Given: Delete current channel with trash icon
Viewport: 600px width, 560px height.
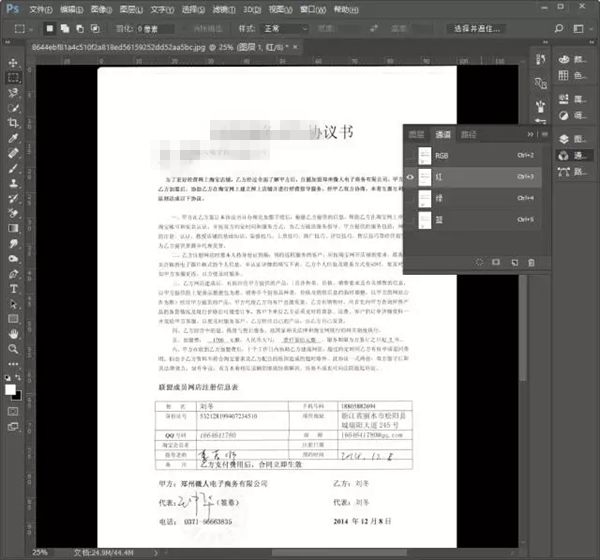Looking at the screenshot, I should tap(531, 262).
